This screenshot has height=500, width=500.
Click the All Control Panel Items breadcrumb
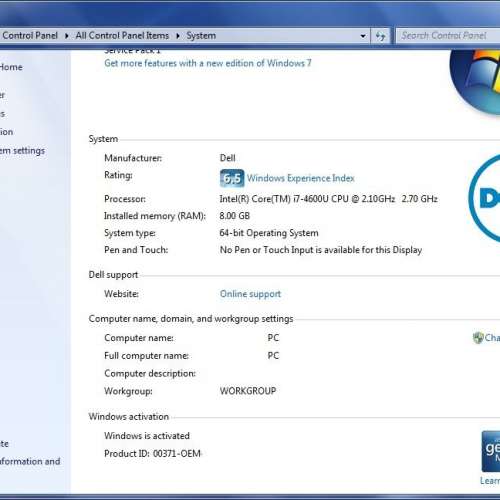(122, 35)
